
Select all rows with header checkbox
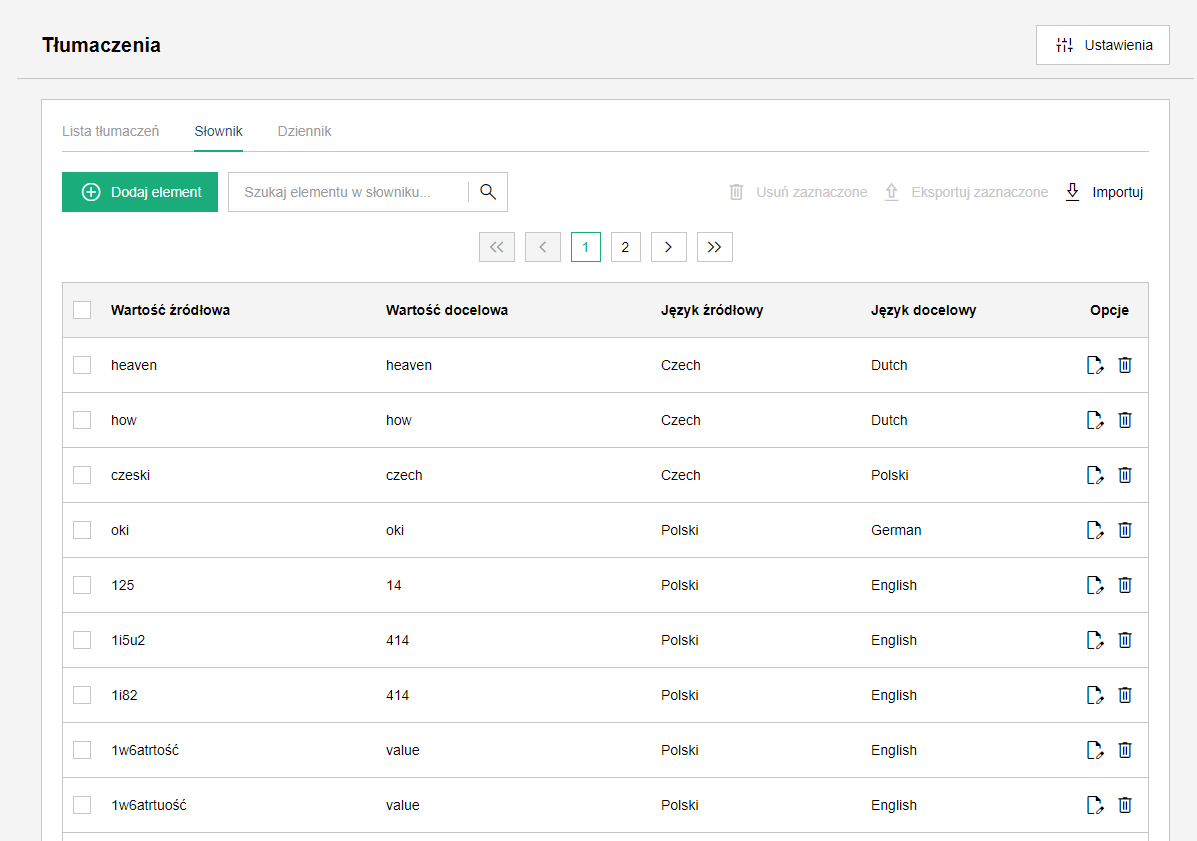(82, 310)
